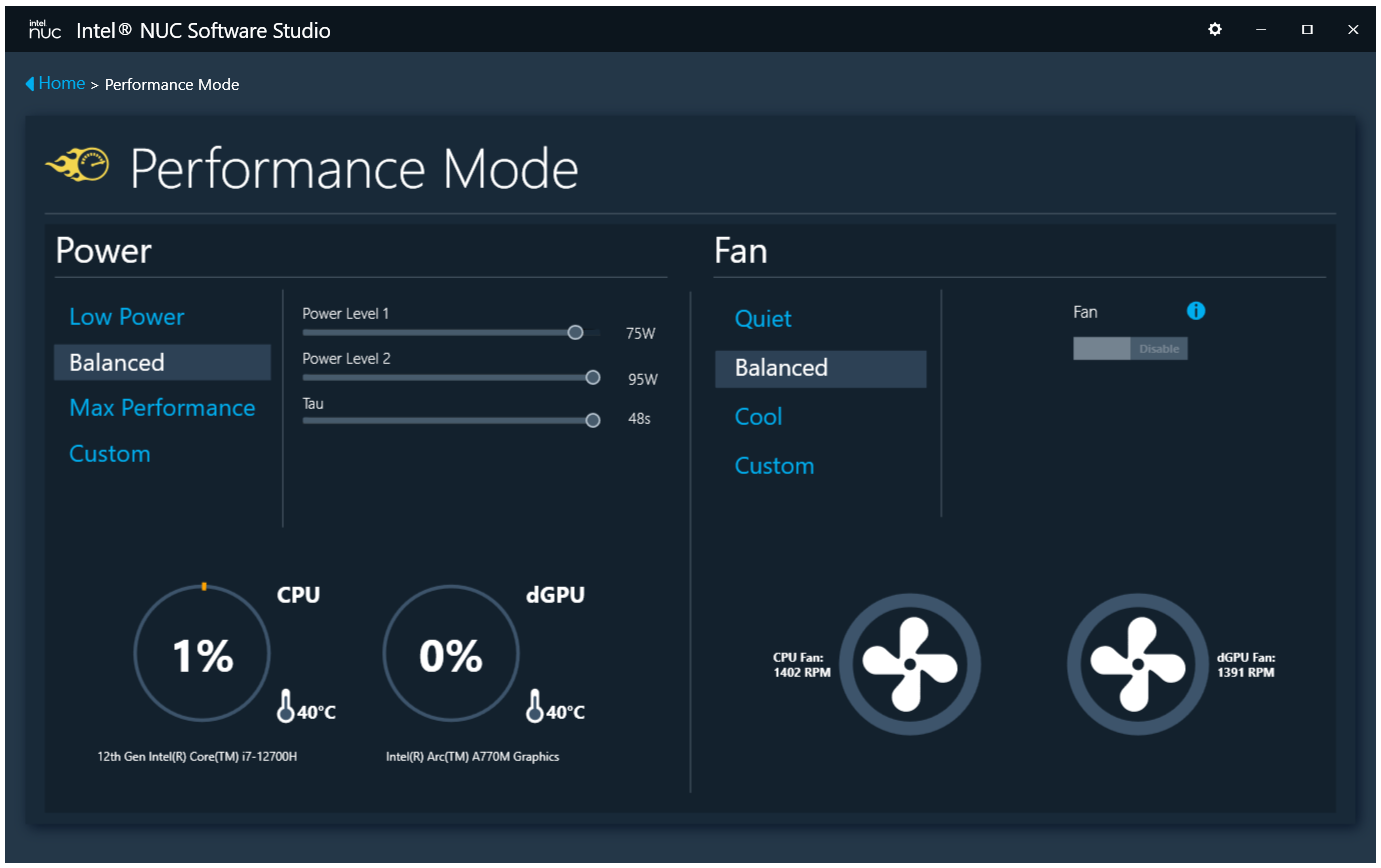Viewport: 1381px width, 868px height.
Task: Click the 'Power Level 2' label
Action: pos(347,359)
